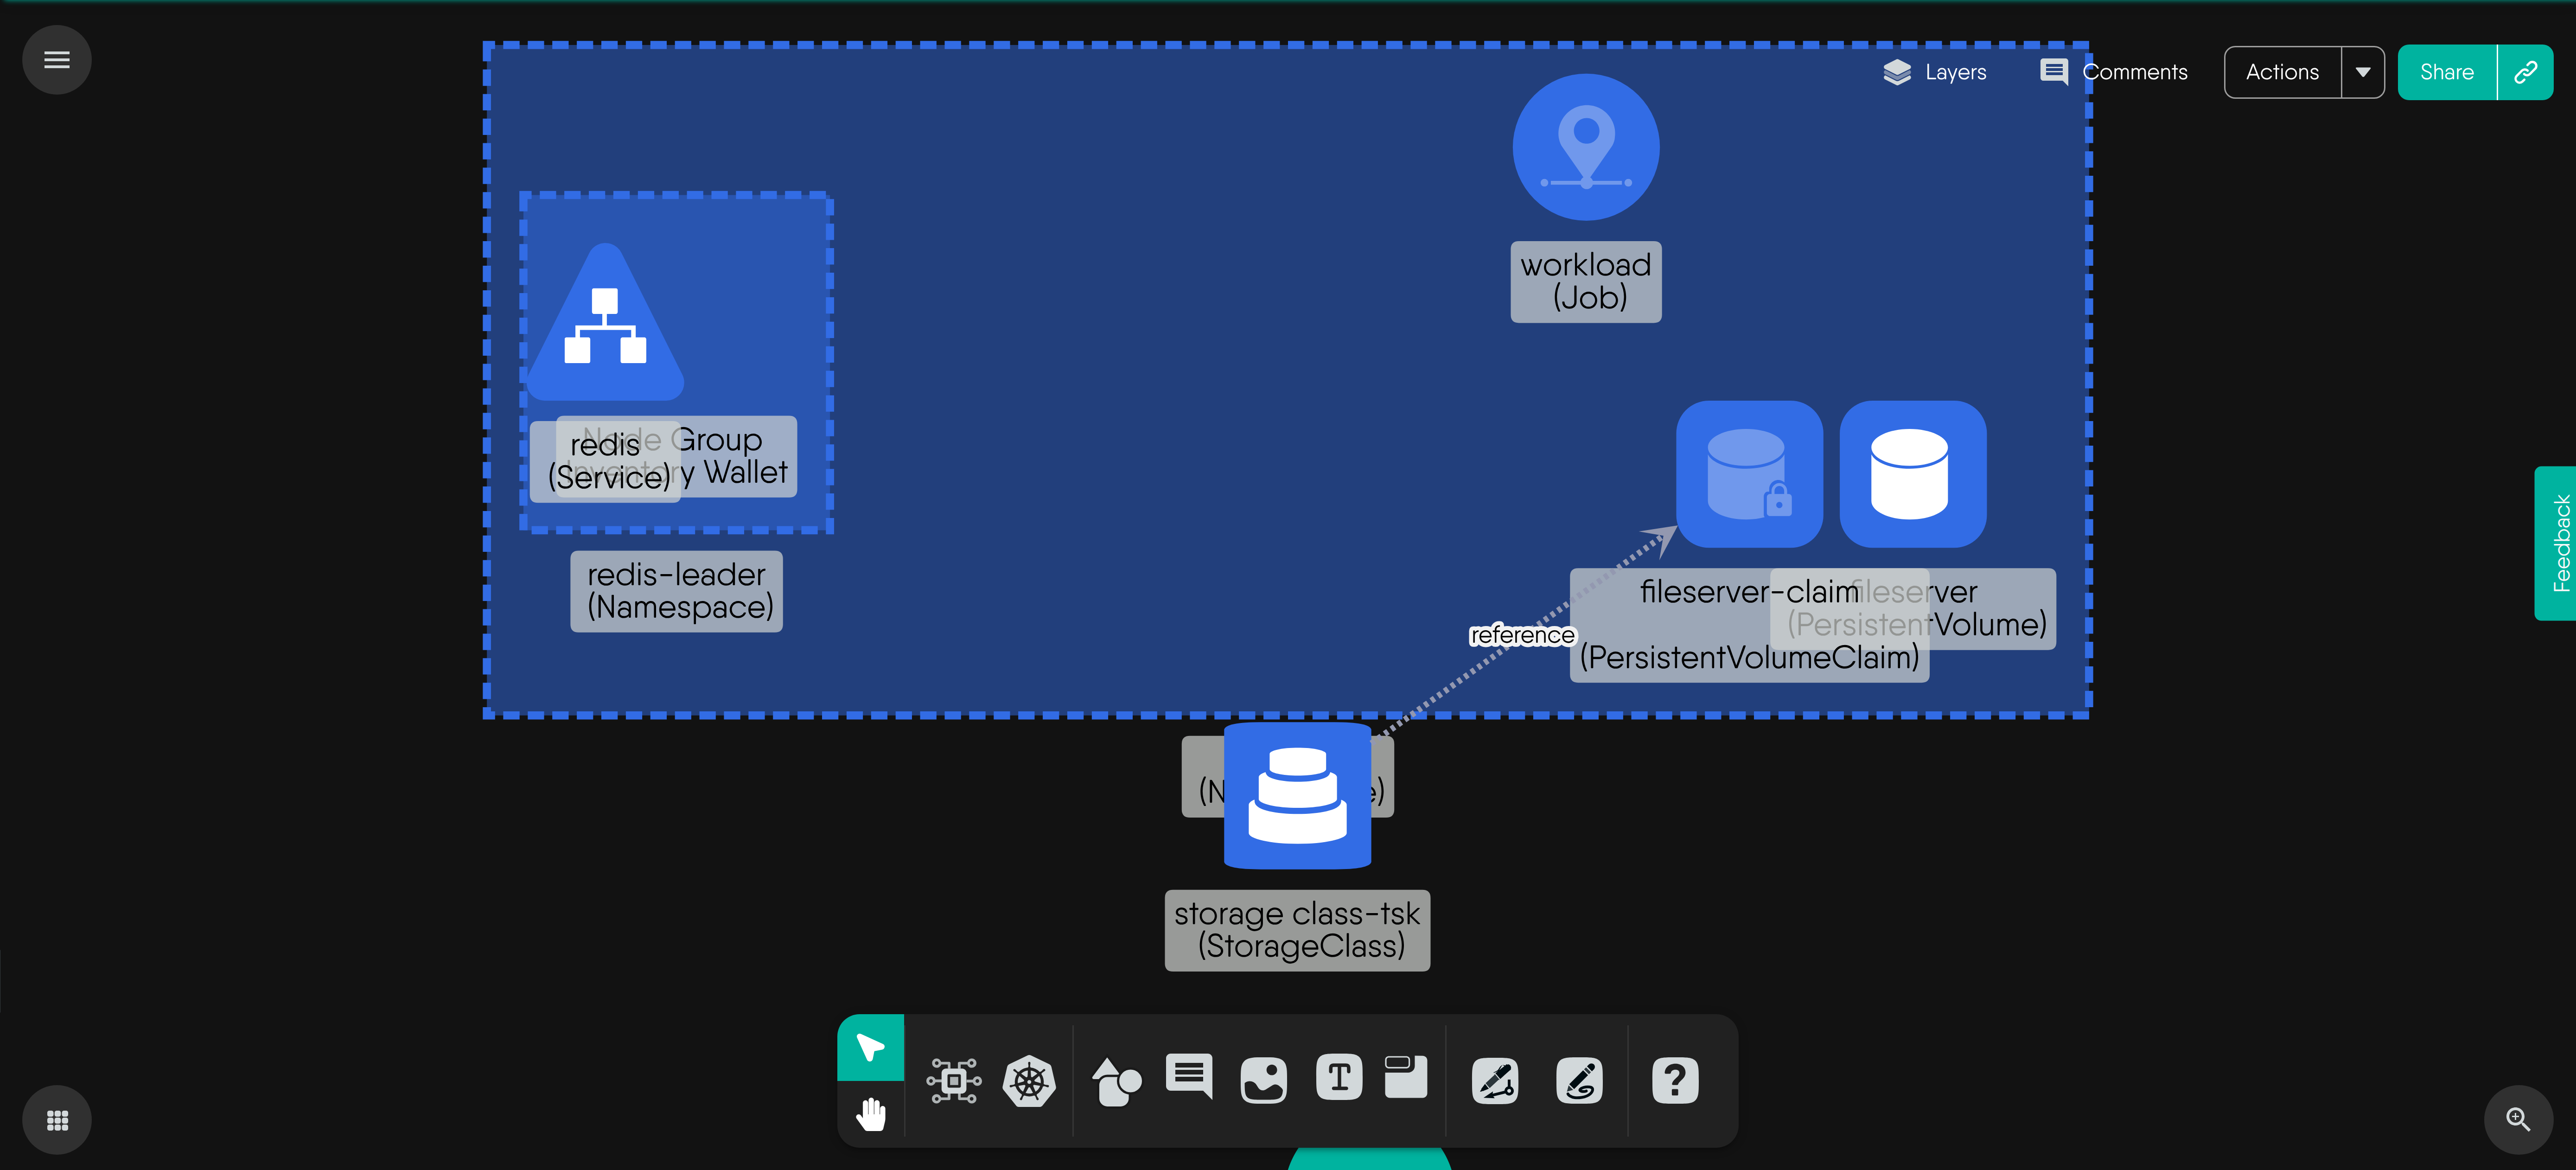Click the Actions button

click(x=2282, y=72)
